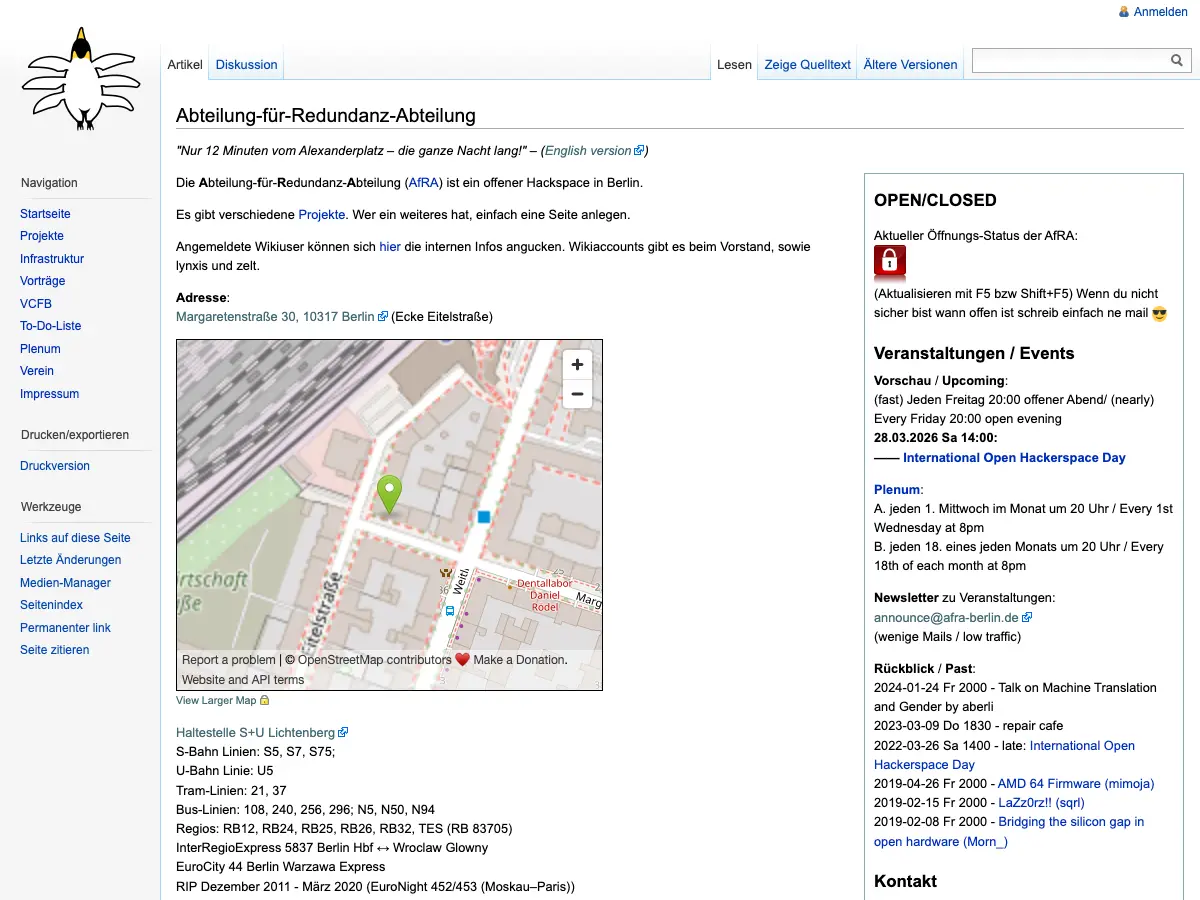Image resolution: width=1200 pixels, height=900 pixels.
Task: Click the sunglasses emoji in status box
Action: tap(1160, 313)
